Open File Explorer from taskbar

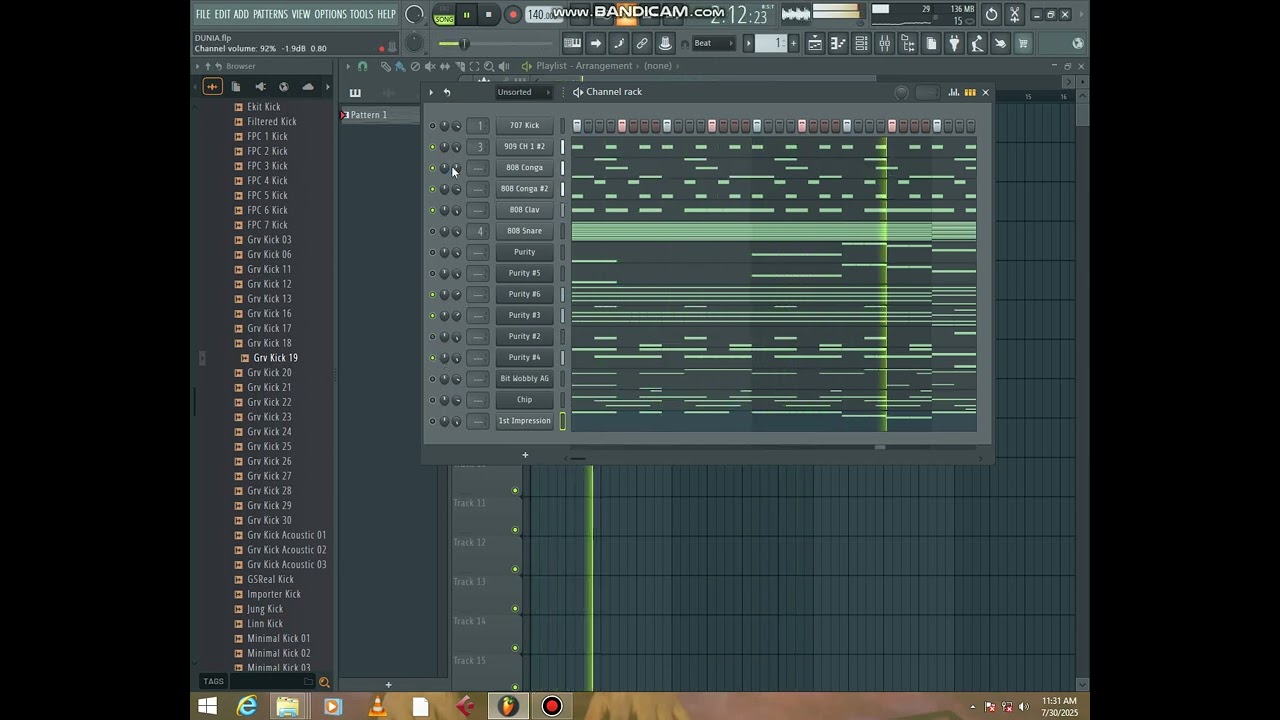288,707
